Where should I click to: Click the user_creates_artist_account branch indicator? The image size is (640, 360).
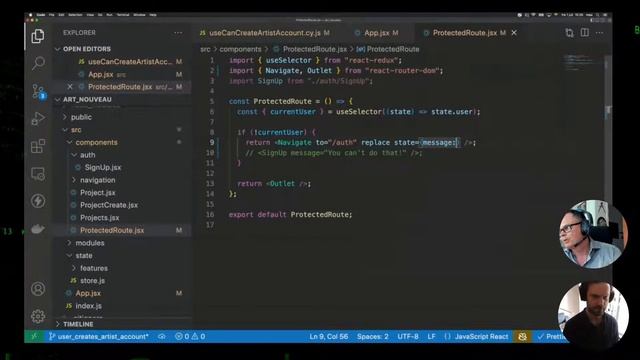pos(99,336)
